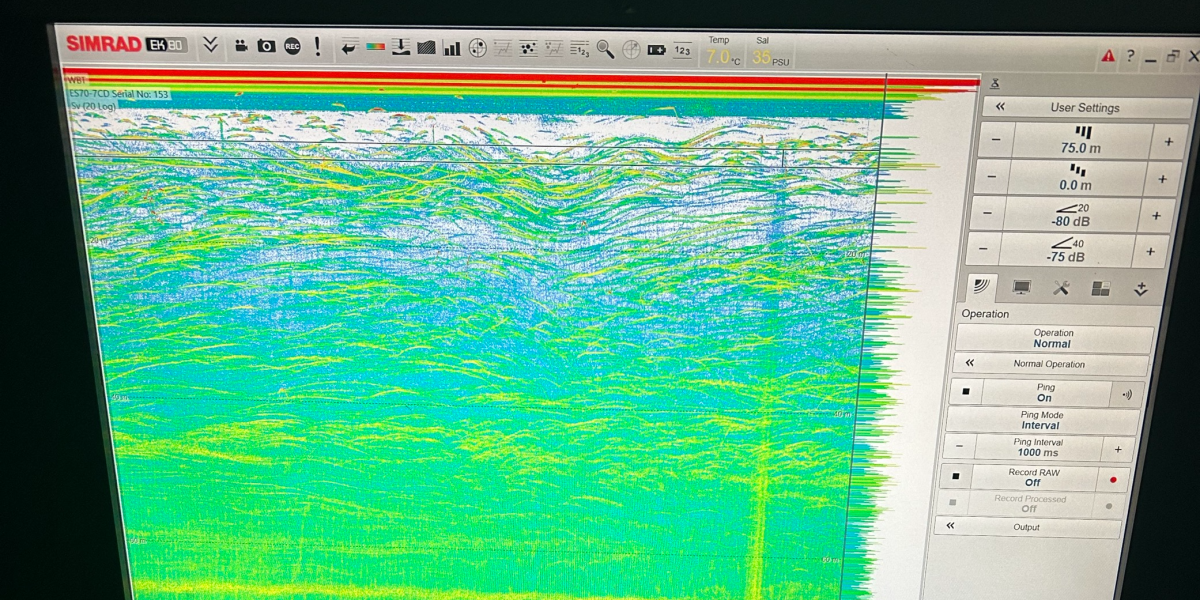Start Record RAW with the red dot
The height and width of the screenshot is (600, 1200).
[1112, 480]
